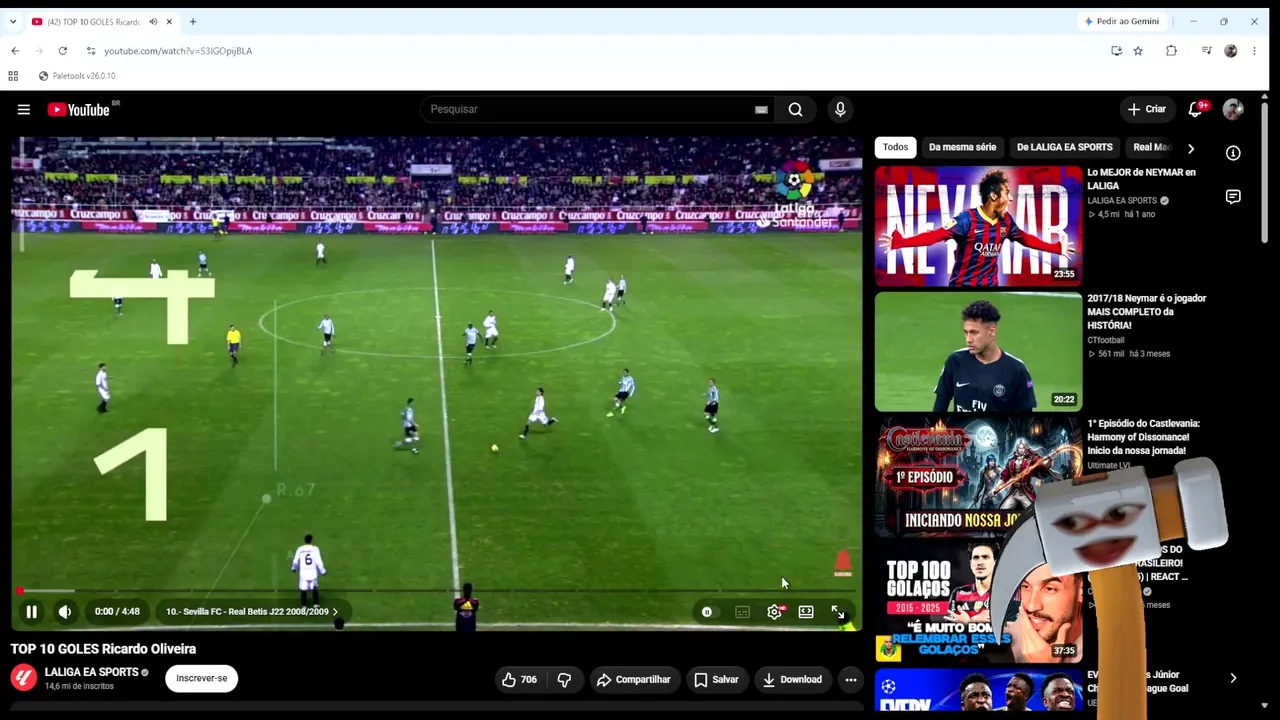Dislike the video
Image resolution: width=1280 pixels, height=720 pixels.
coord(564,680)
